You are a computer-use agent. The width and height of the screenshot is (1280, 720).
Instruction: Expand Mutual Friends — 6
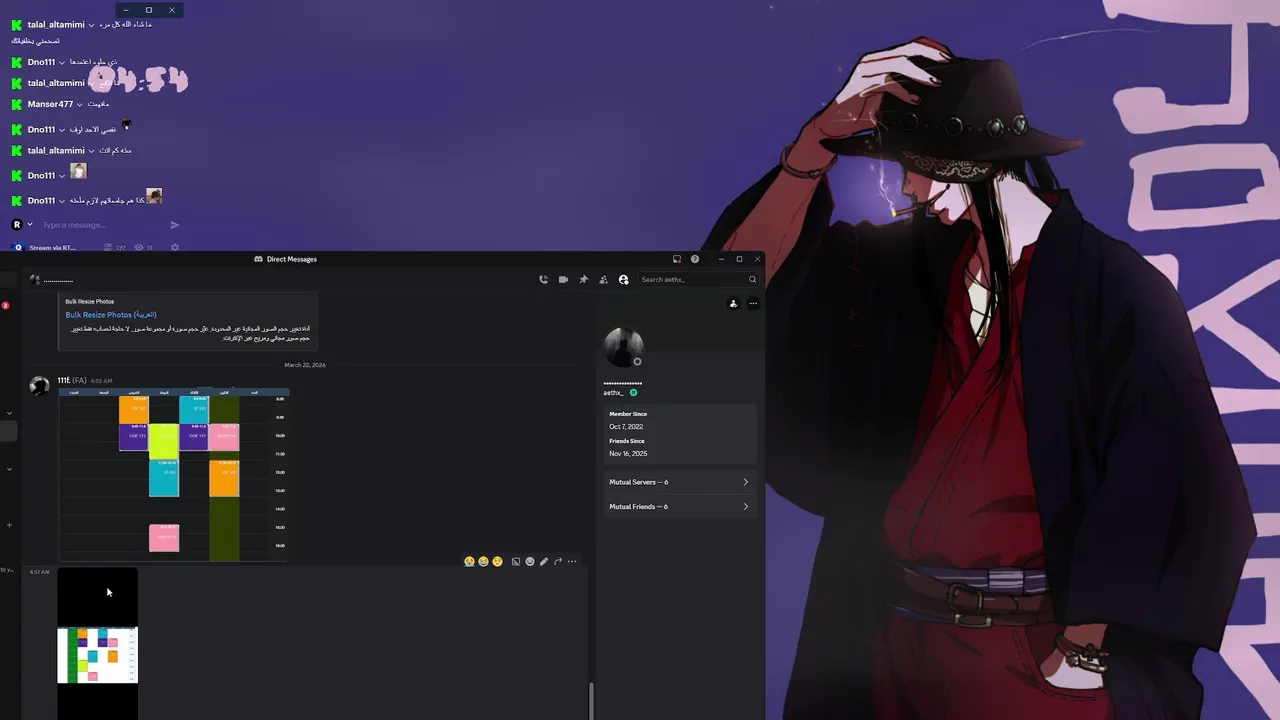(678, 506)
